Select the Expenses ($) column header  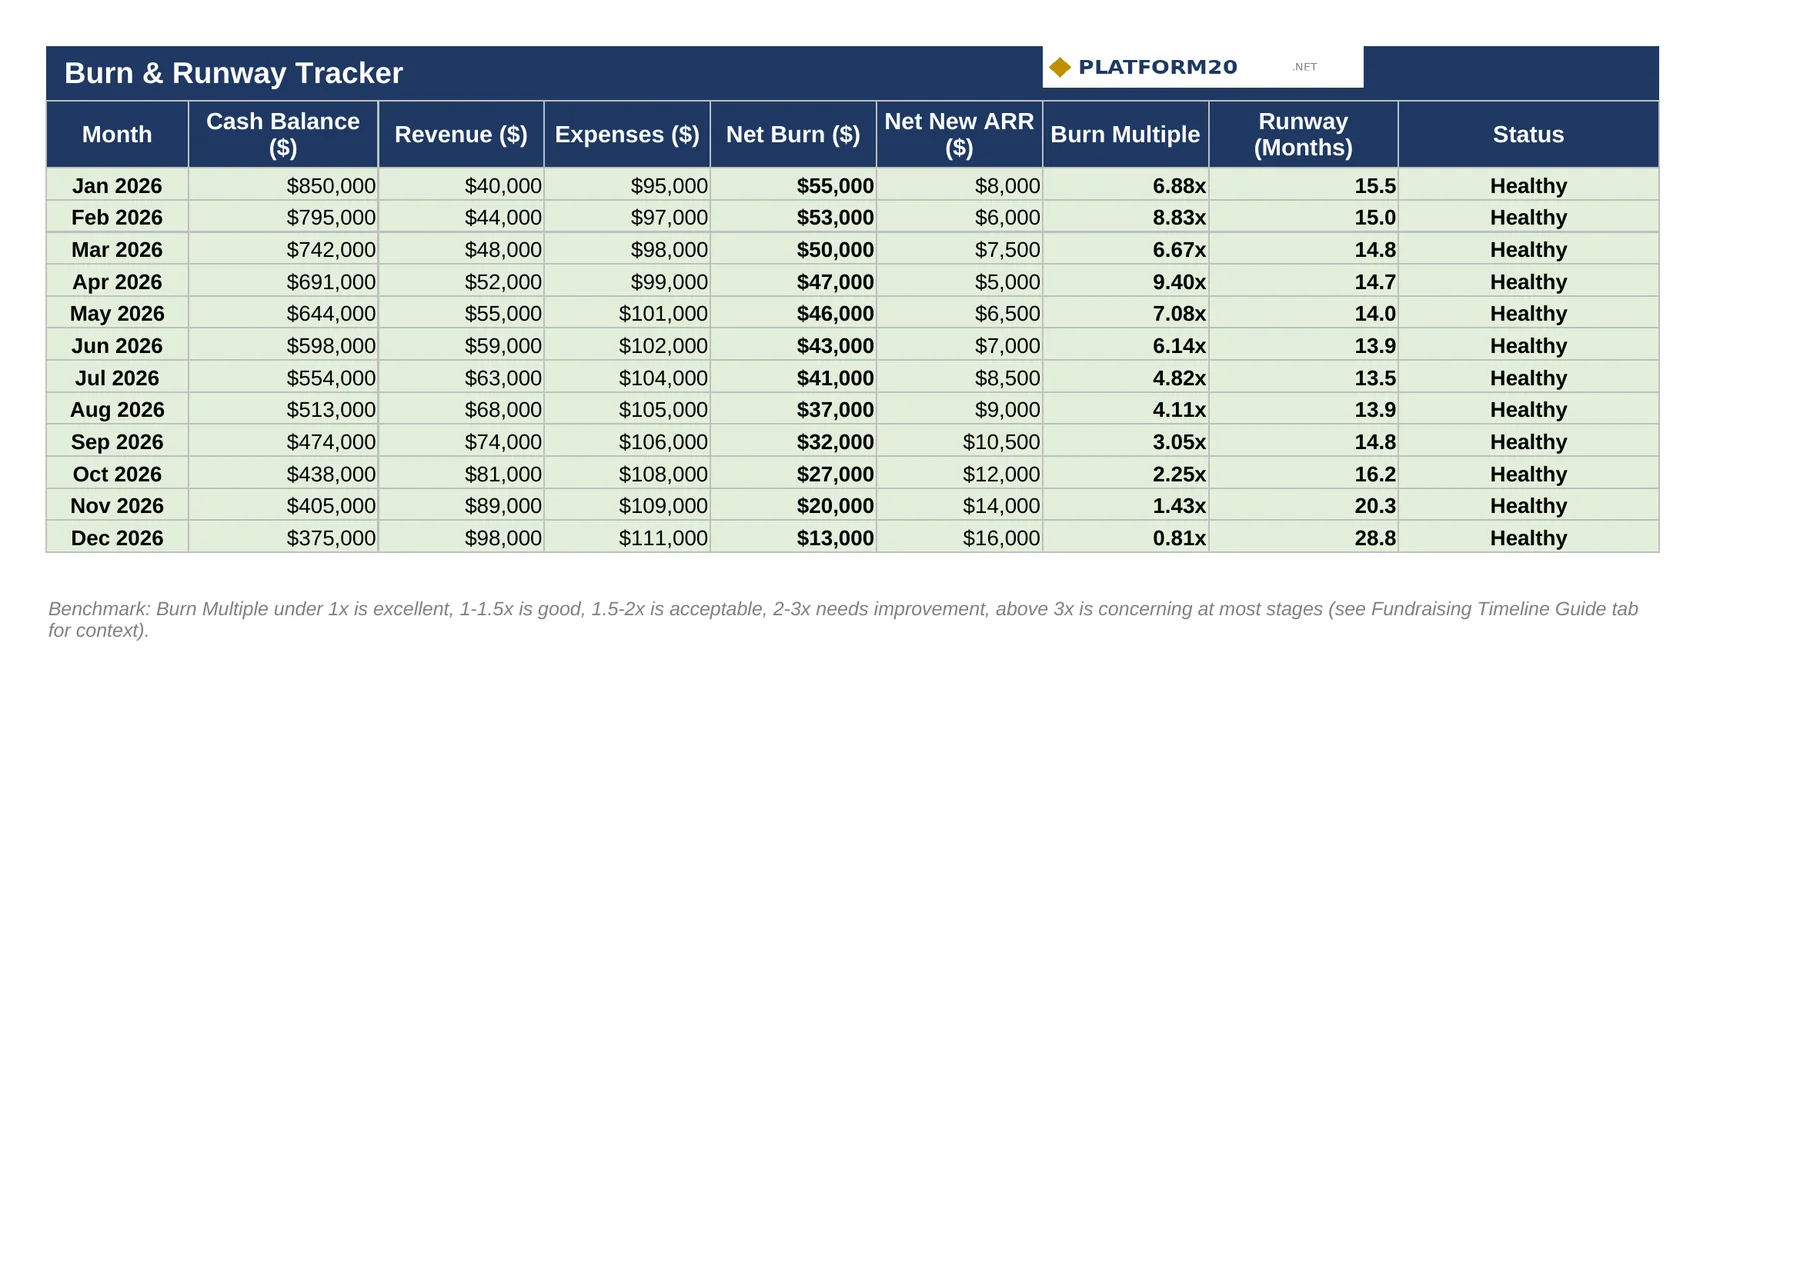[x=627, y=134]
